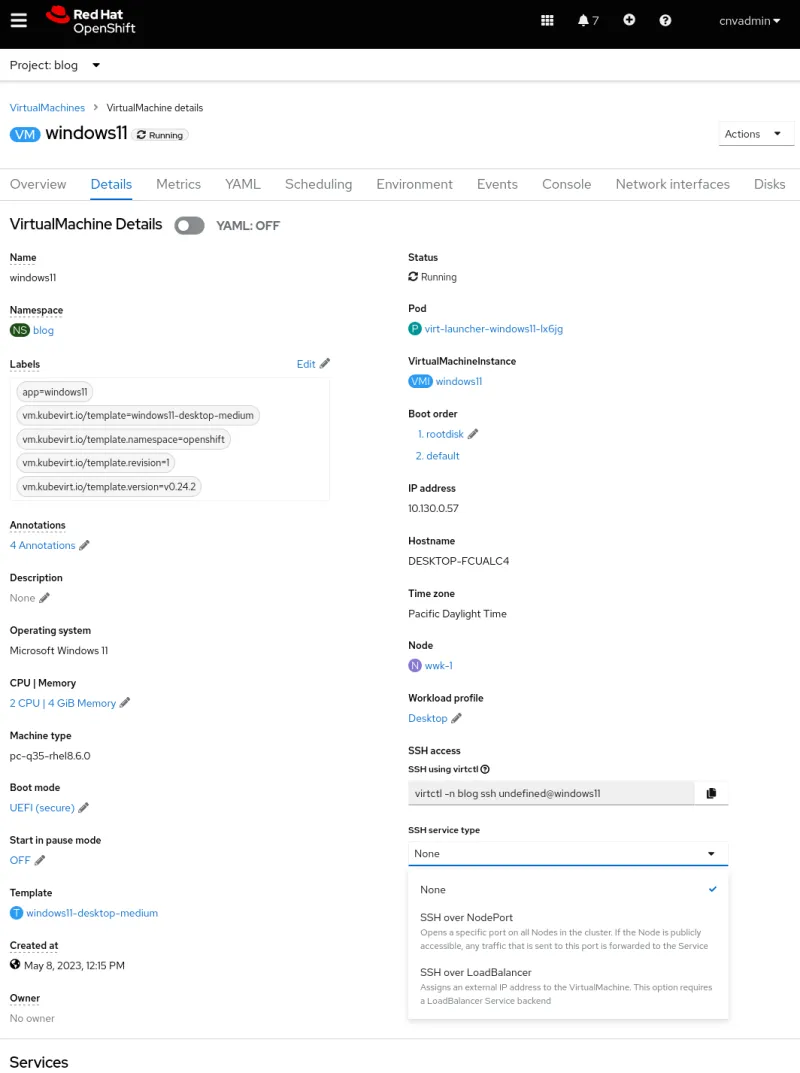
Task: Expand the Actions dropdown
Action: pyautogui.click(x=756, y=134)
